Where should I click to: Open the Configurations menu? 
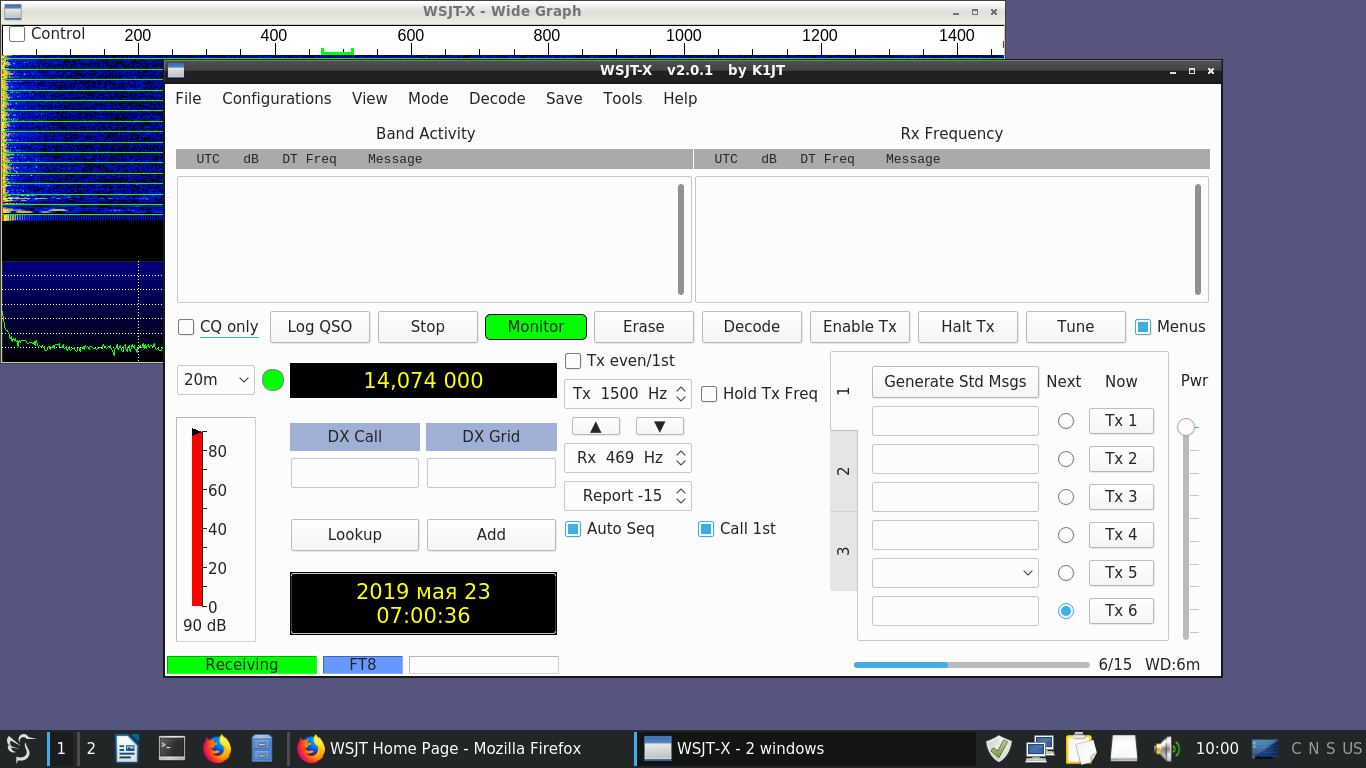click(x=277, y=99)
